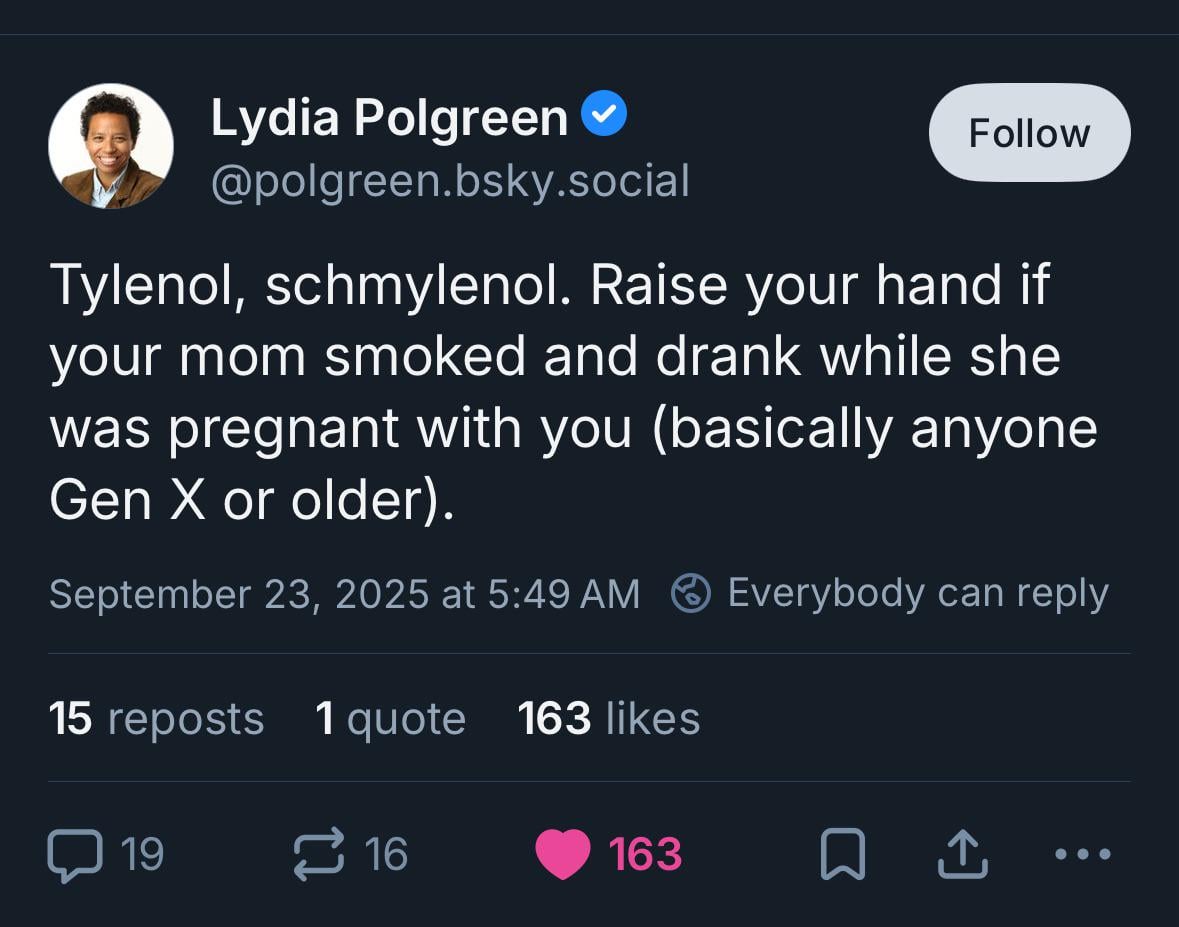Bookmark the post with bookmark icon
1179x927 pixels.
(843, 854)
